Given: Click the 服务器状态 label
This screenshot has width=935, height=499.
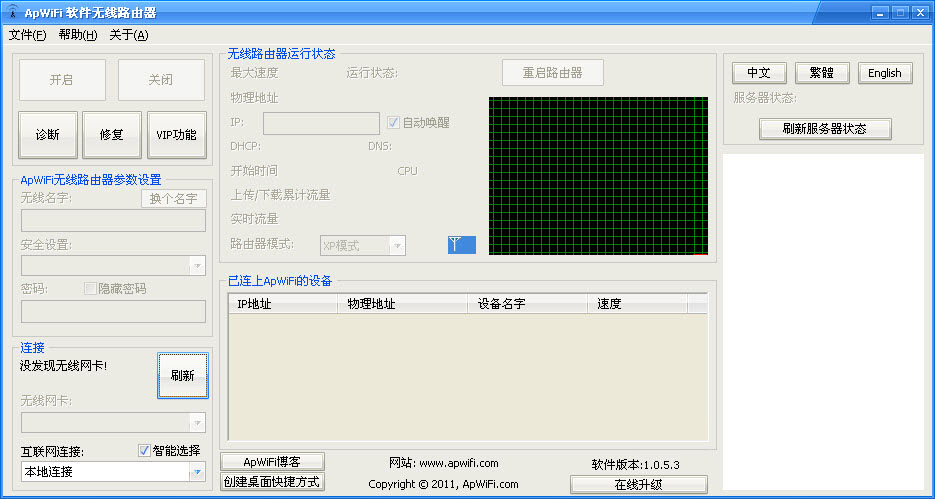Looking at the screenshot, I should click(x=765, y=98).
